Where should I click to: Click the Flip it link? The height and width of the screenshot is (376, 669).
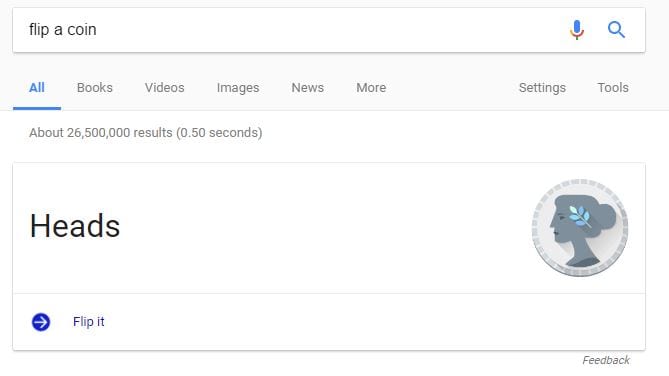pyautogui.click(x=88, y=321)
